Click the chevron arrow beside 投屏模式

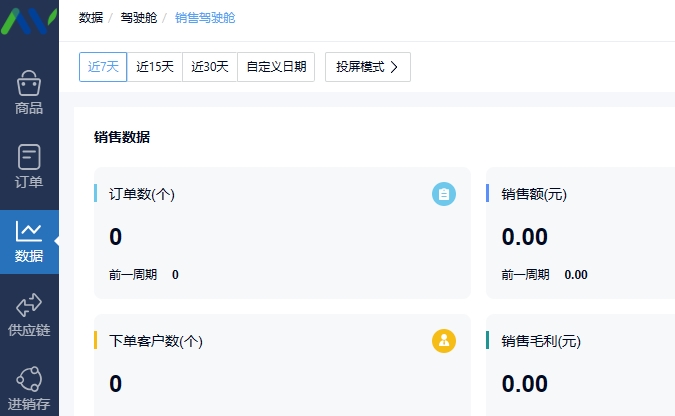click(394, 67)
